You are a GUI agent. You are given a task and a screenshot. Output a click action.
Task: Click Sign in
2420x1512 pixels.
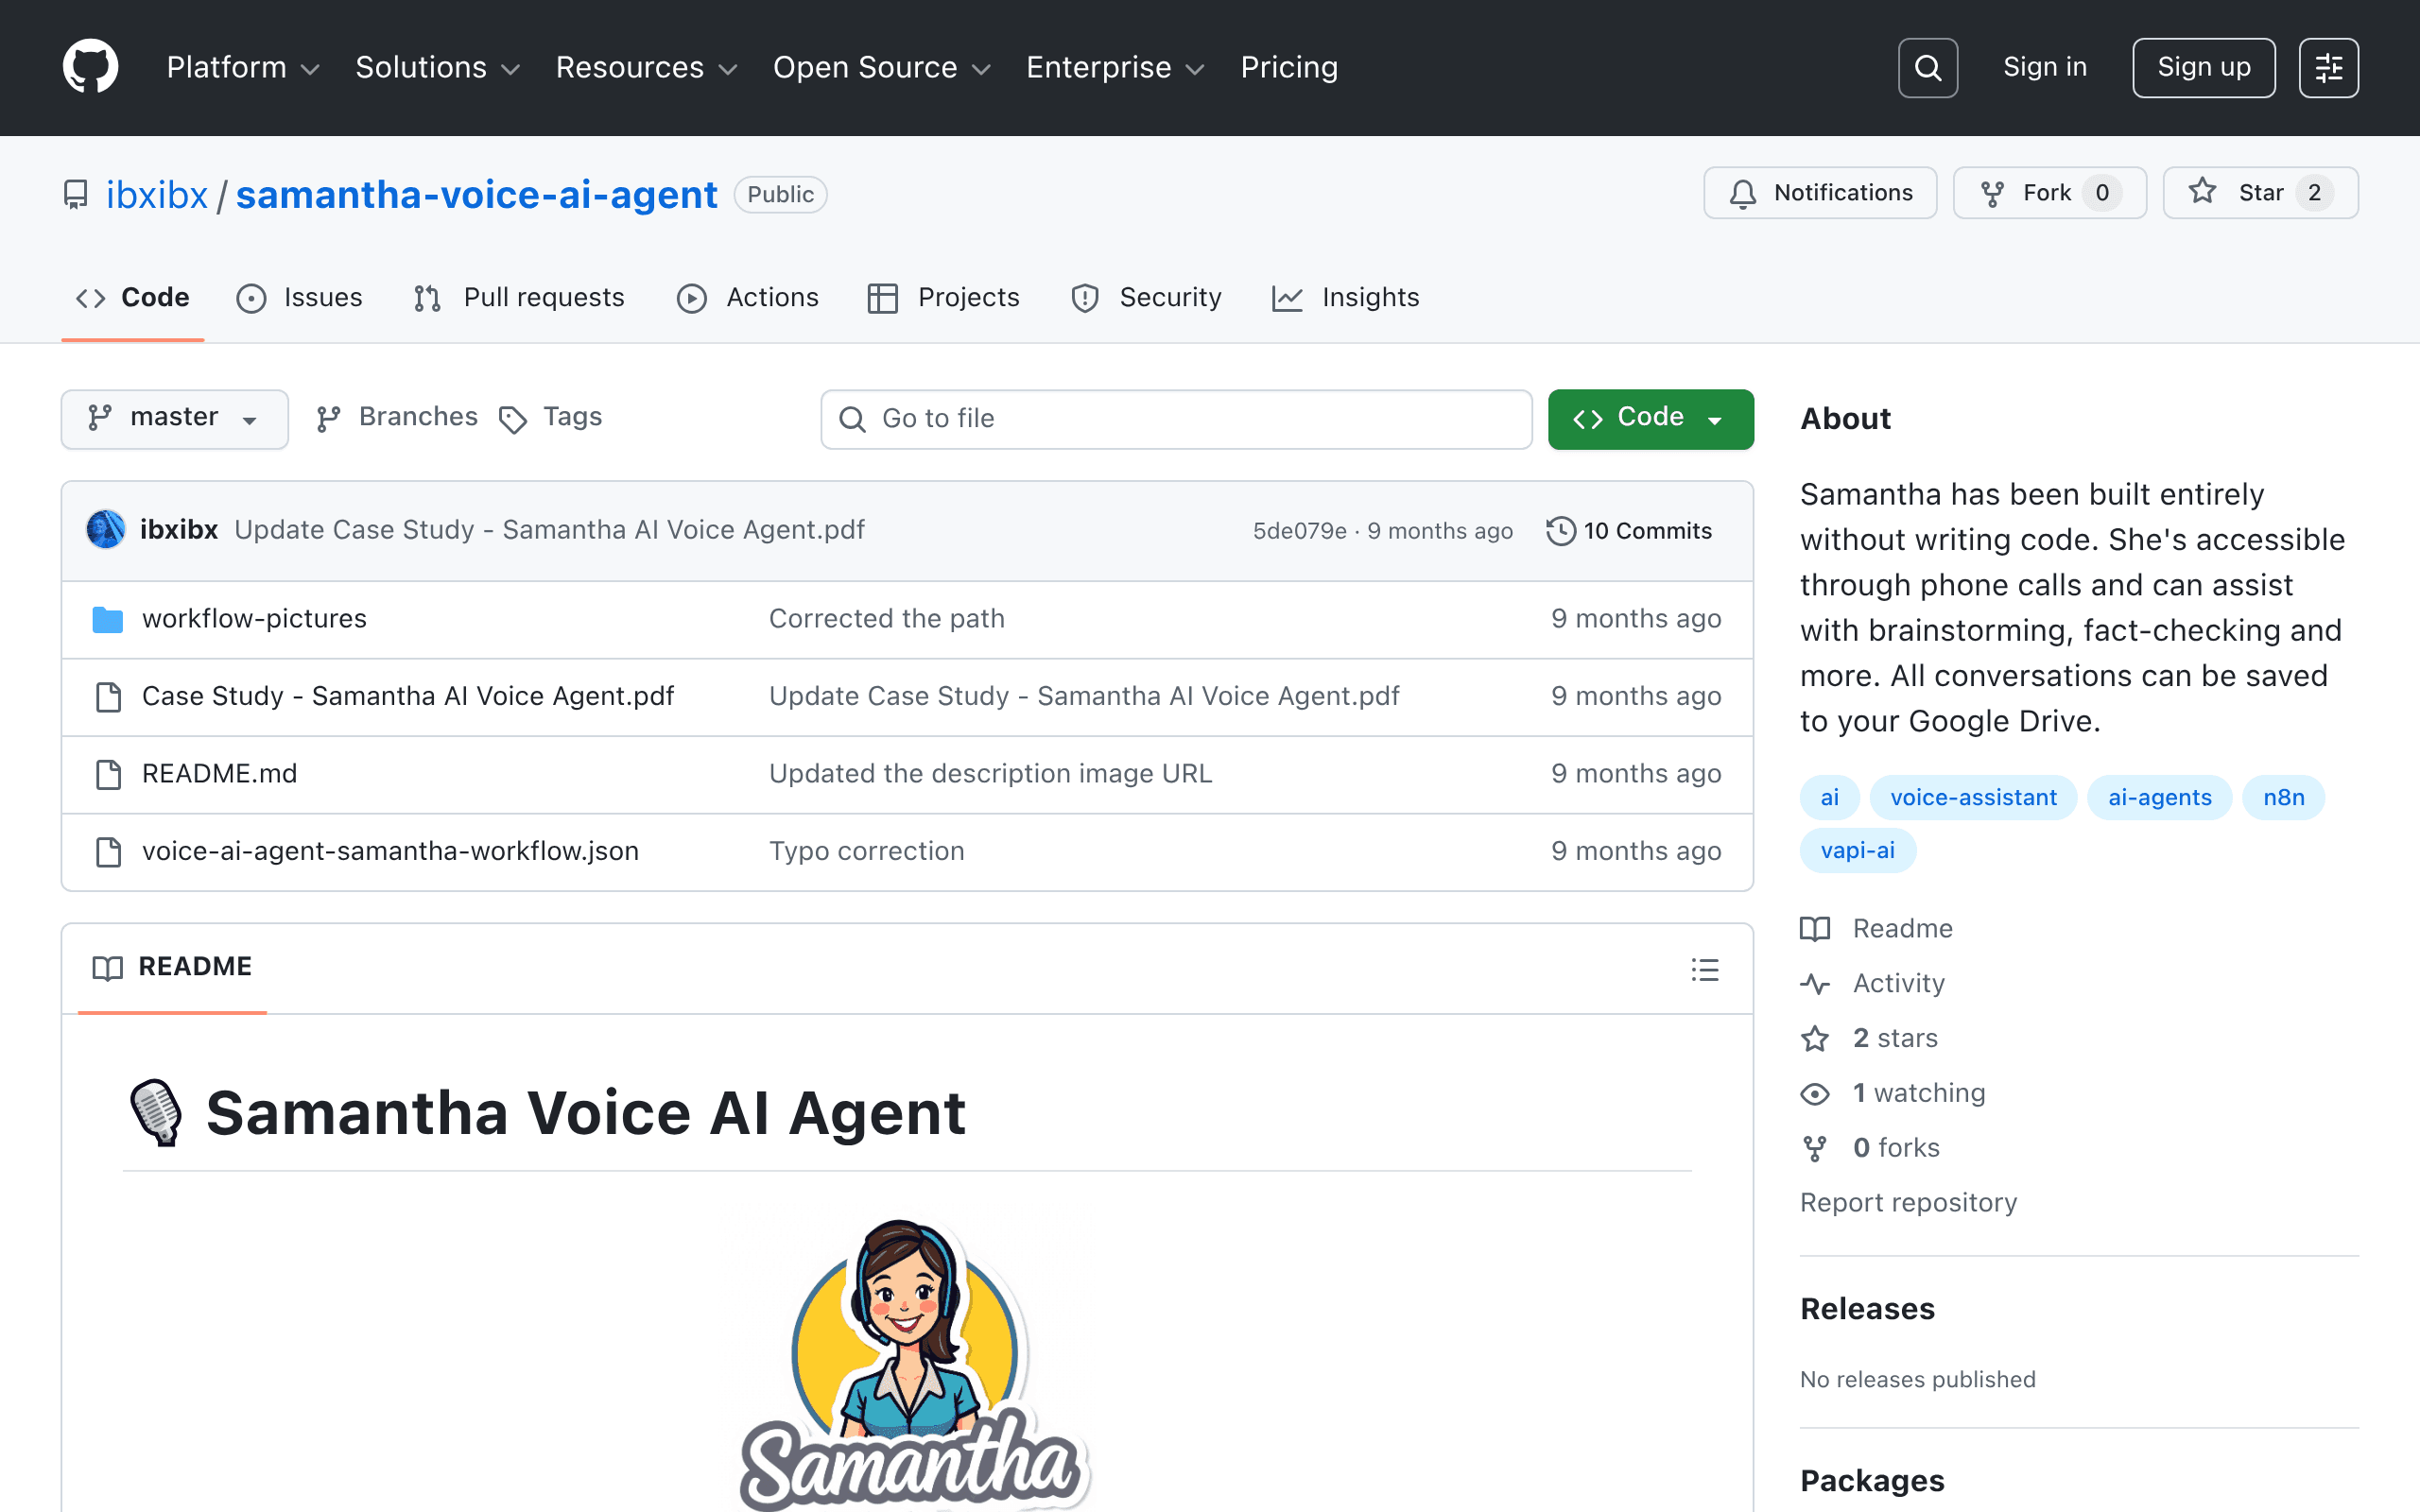[2045, 68]
